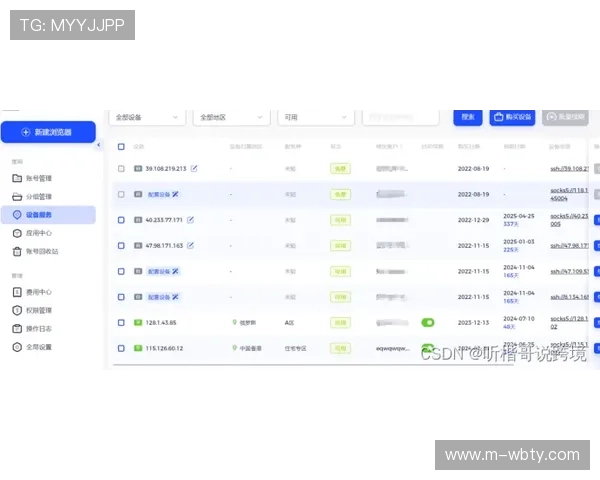The height and width of the screenshot is (480, 600).
Task: Click grey device icon before 40.233.77.171
Action: (x=138, y=220)
